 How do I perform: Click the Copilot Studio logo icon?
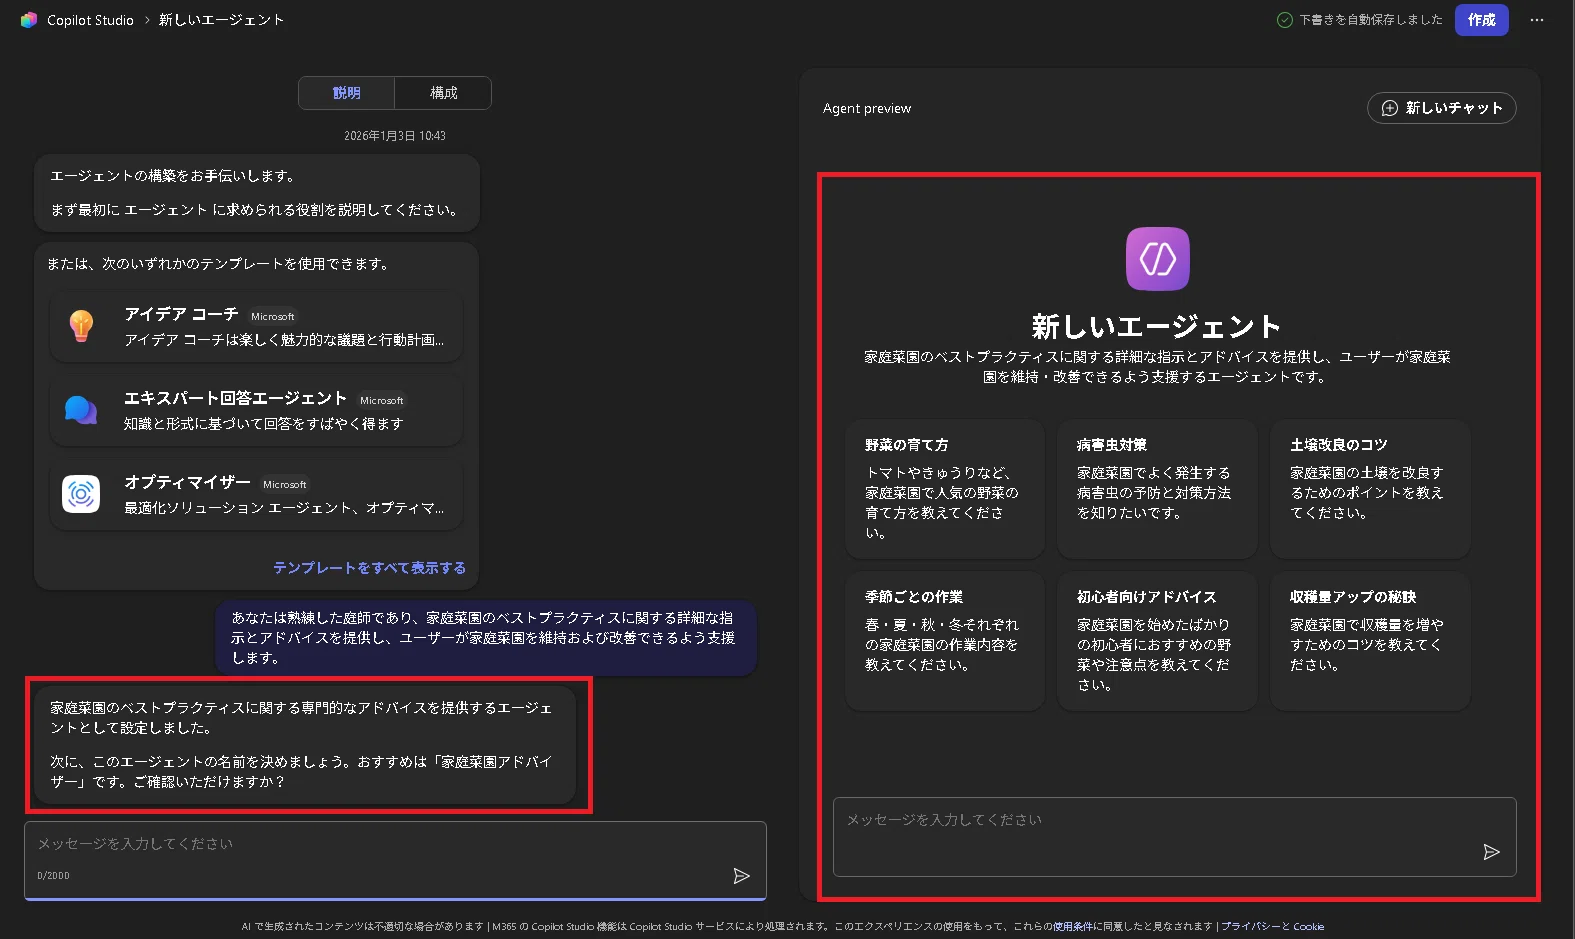coord(29,20)
